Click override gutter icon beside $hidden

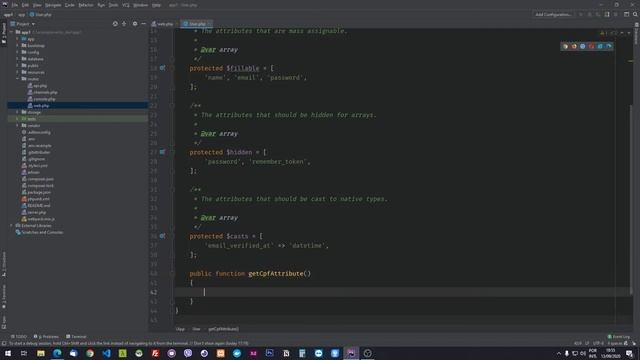[x=162, y=152]
